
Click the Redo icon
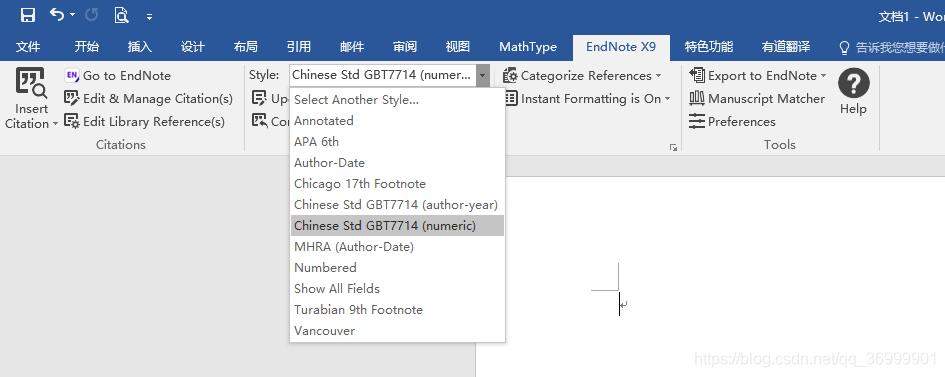coord(92,15)
